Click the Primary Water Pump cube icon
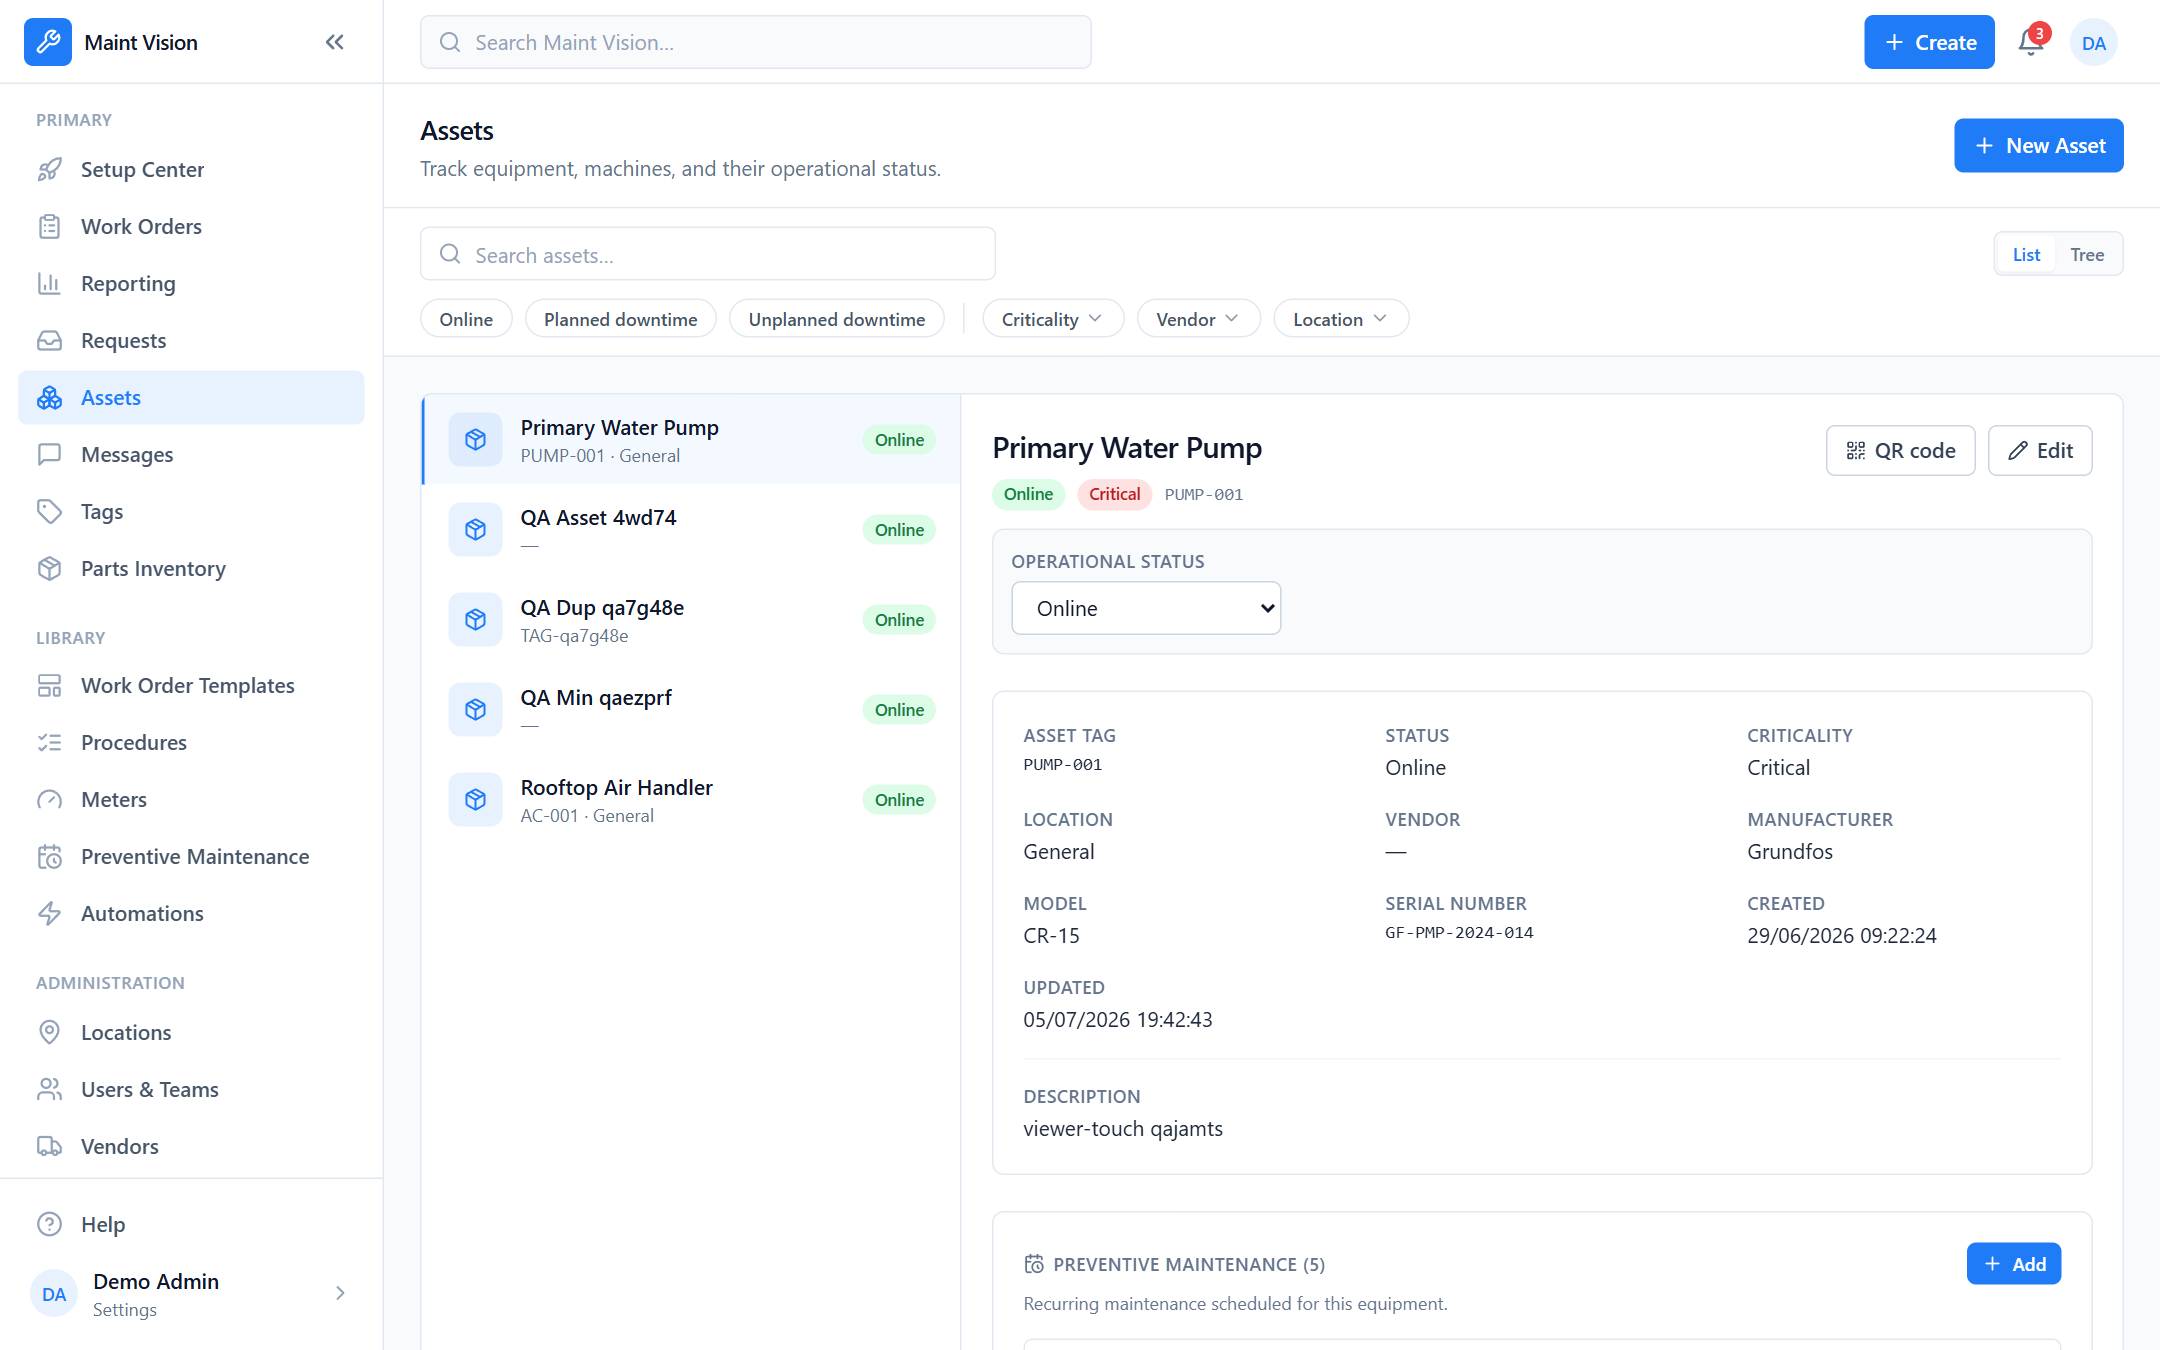Image resolution: width=2160 pixels, height=1350 pixels. pyautogui.click(x=476, y=440)
